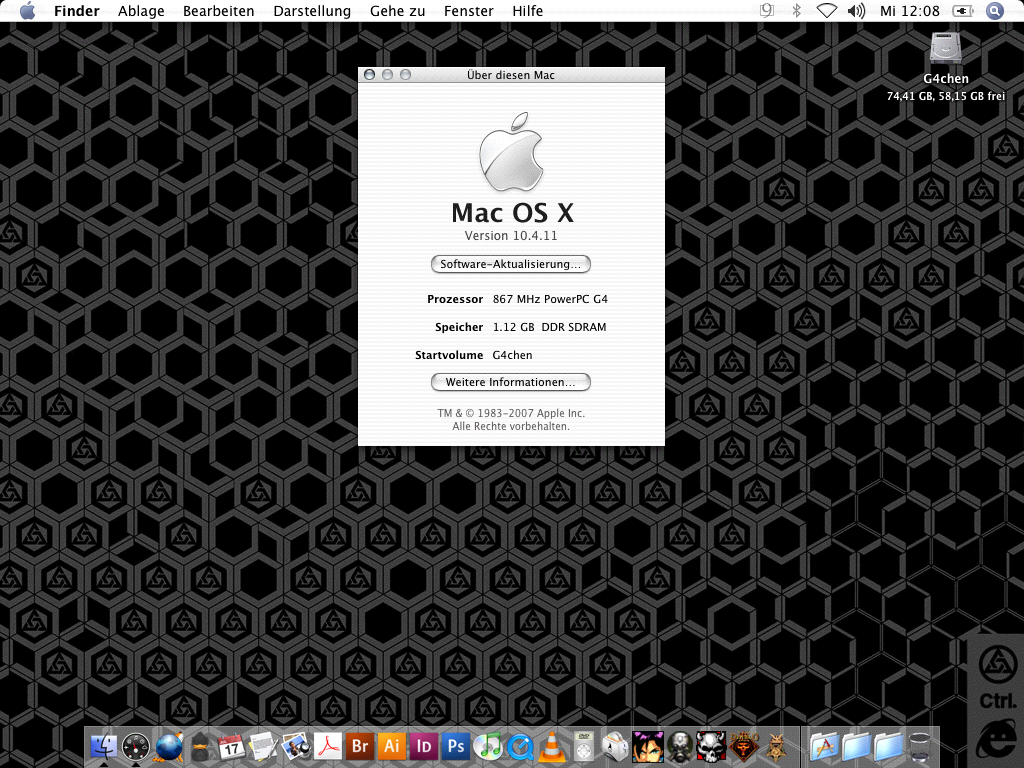Open the Hilfe menu

click(528, 11)
